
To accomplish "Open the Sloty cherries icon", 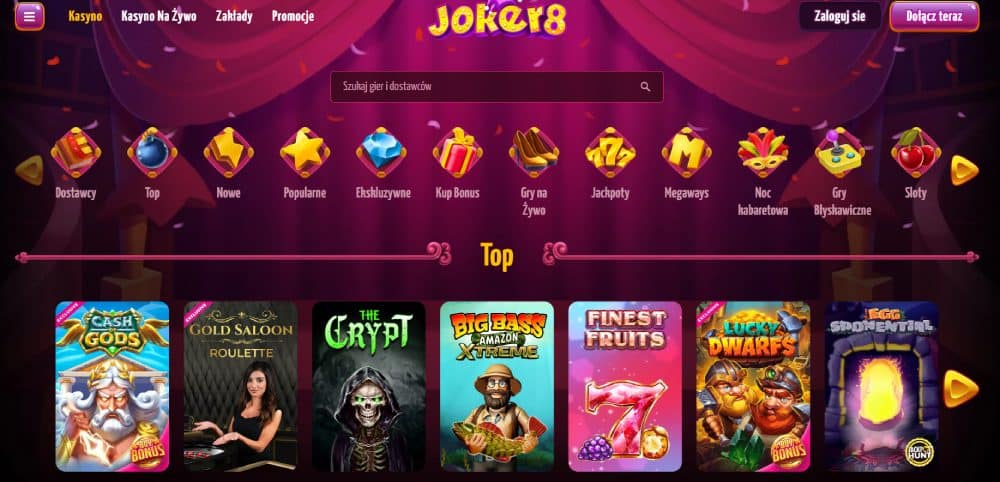I will tap(916, 152).
